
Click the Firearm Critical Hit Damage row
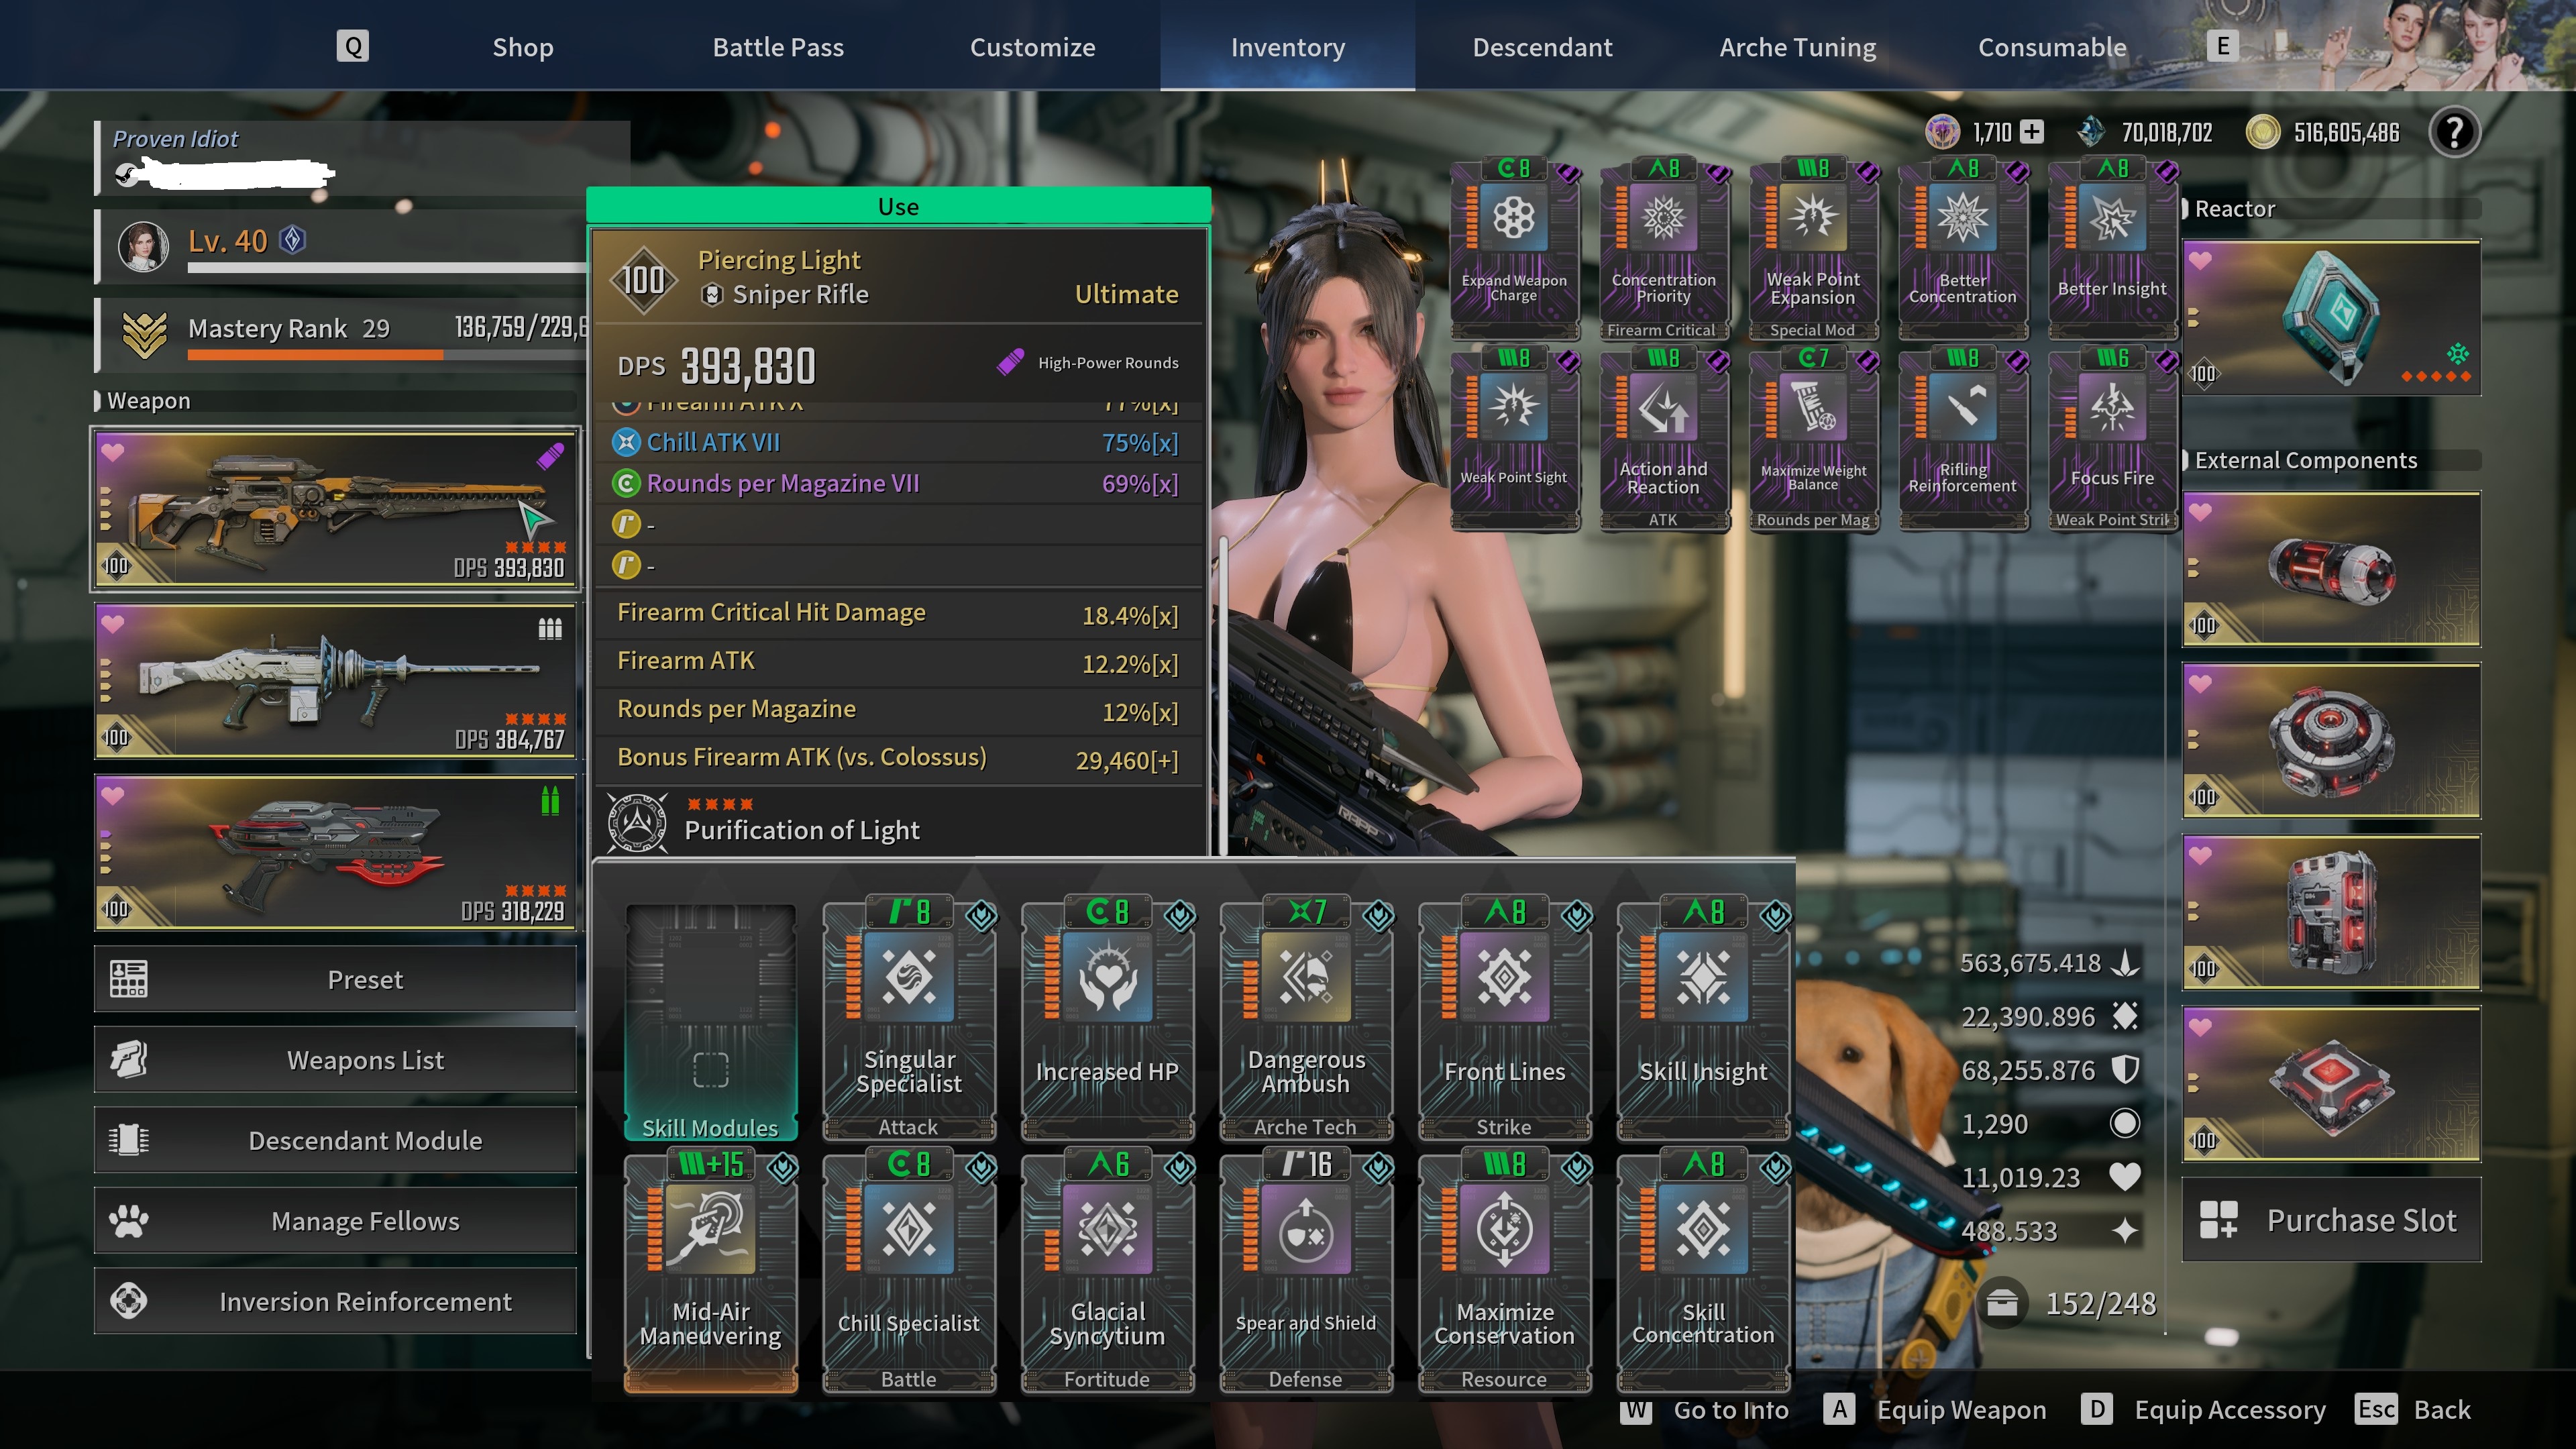pyautogui.click(x=898, y=613)
